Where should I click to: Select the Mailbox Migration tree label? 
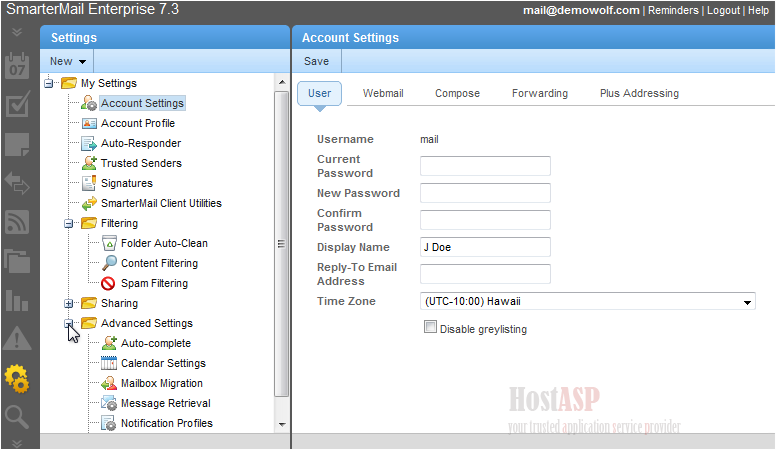tap(162, 383)
